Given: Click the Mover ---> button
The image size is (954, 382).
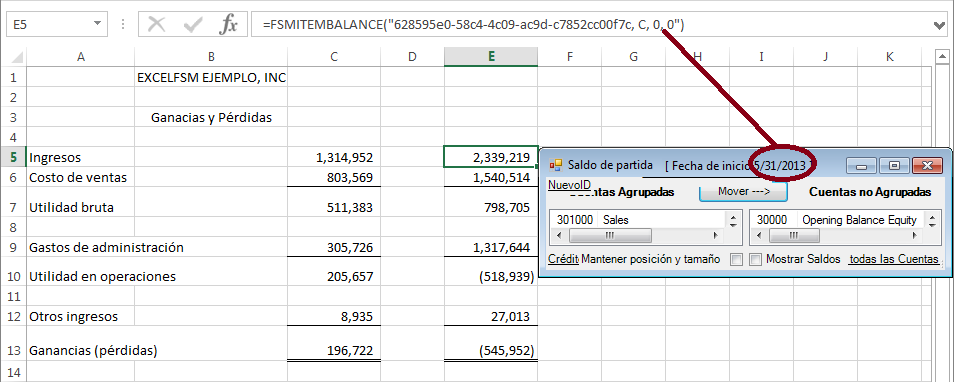Looking at the screenshot, I should [x=743, y=191].
